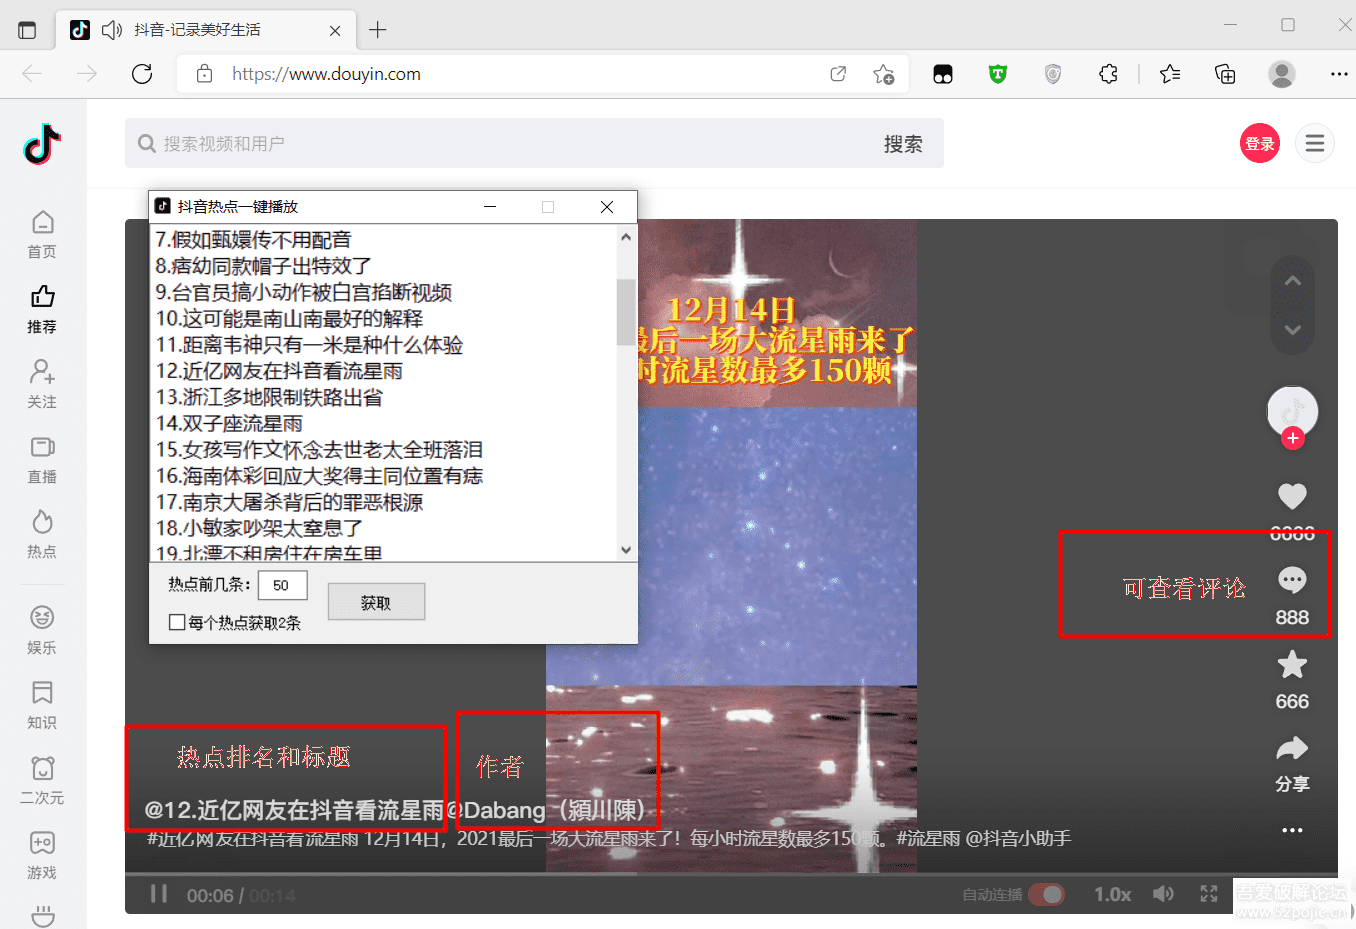The height and width of the screenshot is (929, 1356).
Task: Open the 二次元 anime sidebar item
Action: [x=42, y=781]
